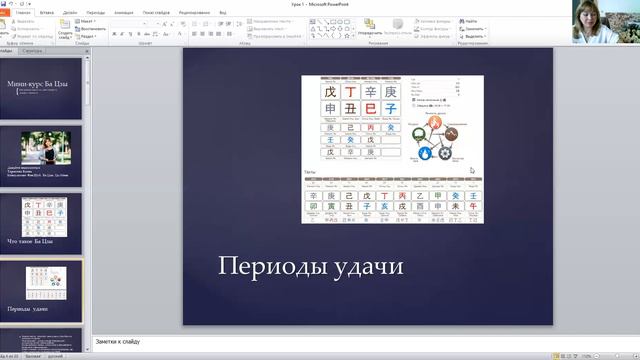This screenshot has height=360, width=640.
Task: Select the star shape in the gallery
Action: [347, 36]
